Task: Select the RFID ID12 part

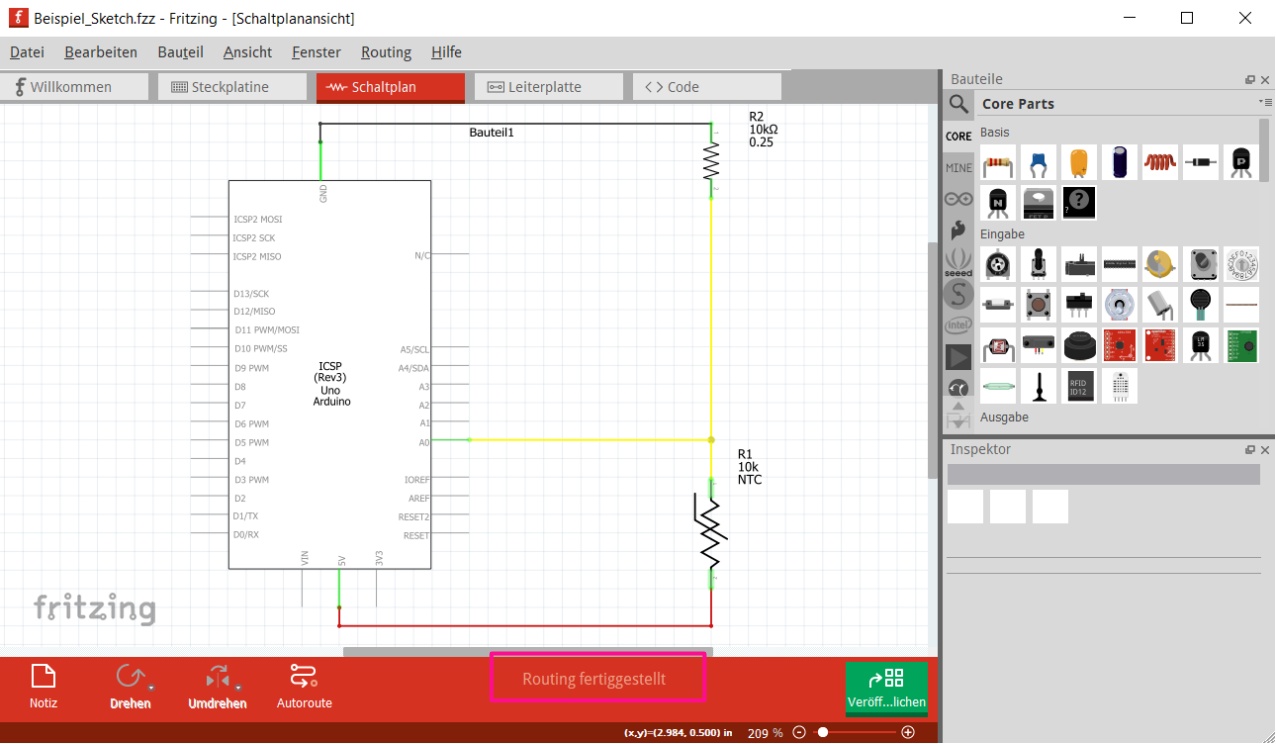Action: (x=1079, y=386)
